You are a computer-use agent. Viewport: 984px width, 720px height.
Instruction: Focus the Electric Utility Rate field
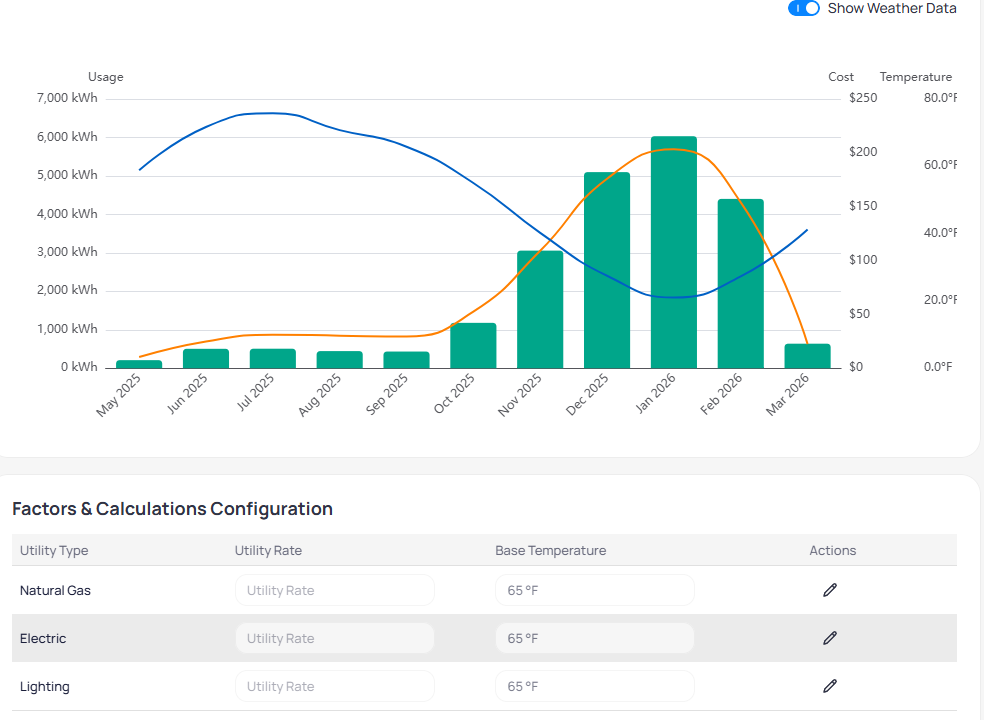pyautogui.click(x=334, y=638)
